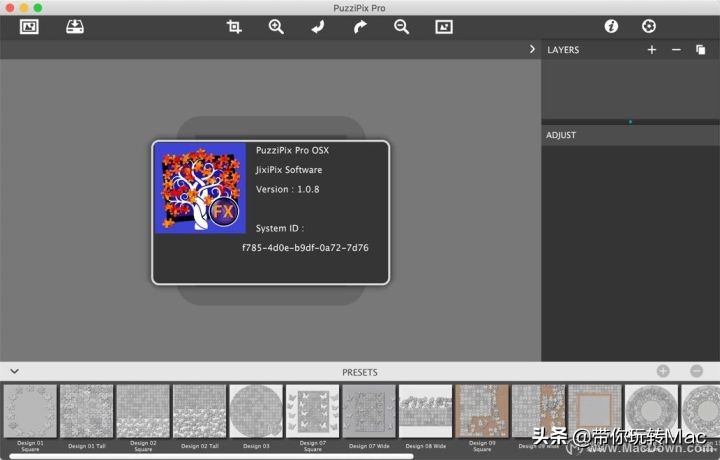The image size is (720, 460).
Task: Remove the layer with the minus icon
Action: coord(676,50)
